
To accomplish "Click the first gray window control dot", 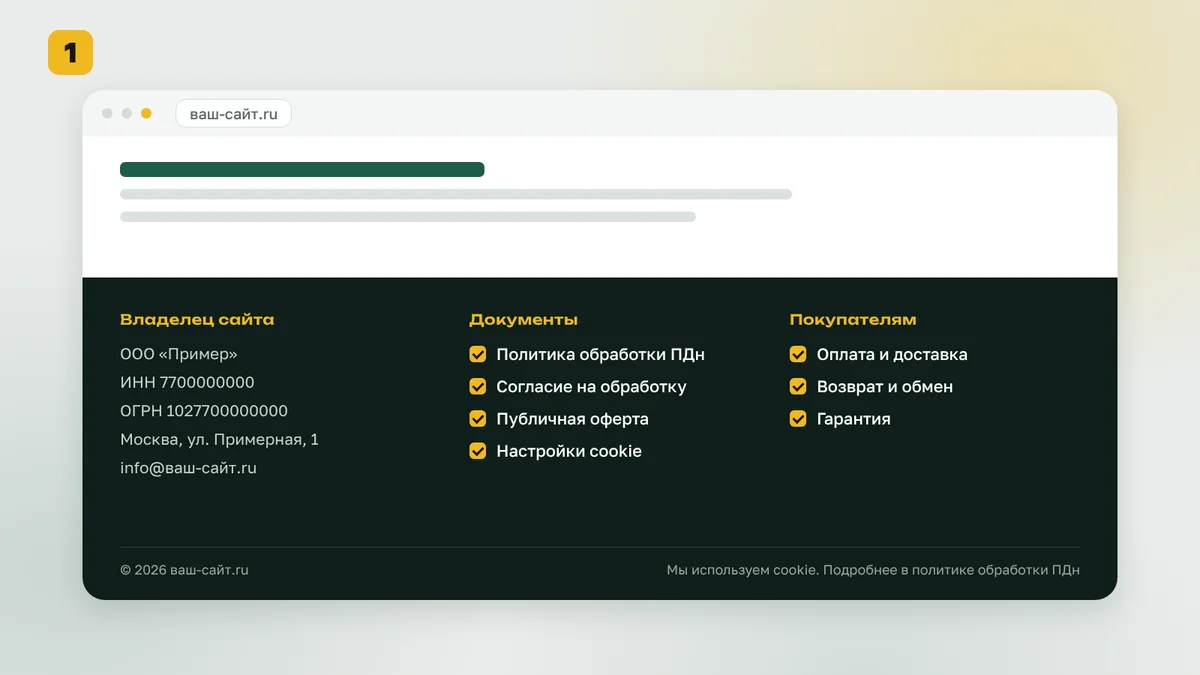I will click(x=107, y=113).
